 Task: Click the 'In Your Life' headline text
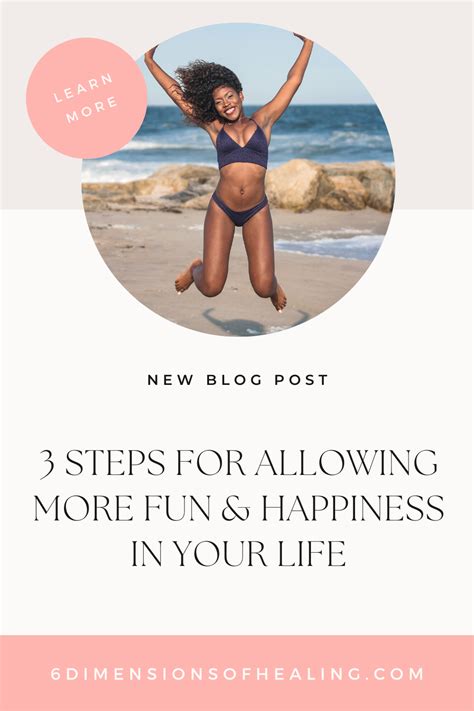239,553
